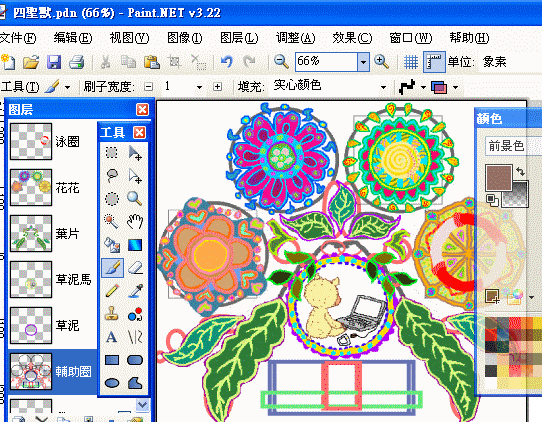Save the image with the floppy disk icon
Screen dimensions: 542x422
tap(54, 62)
